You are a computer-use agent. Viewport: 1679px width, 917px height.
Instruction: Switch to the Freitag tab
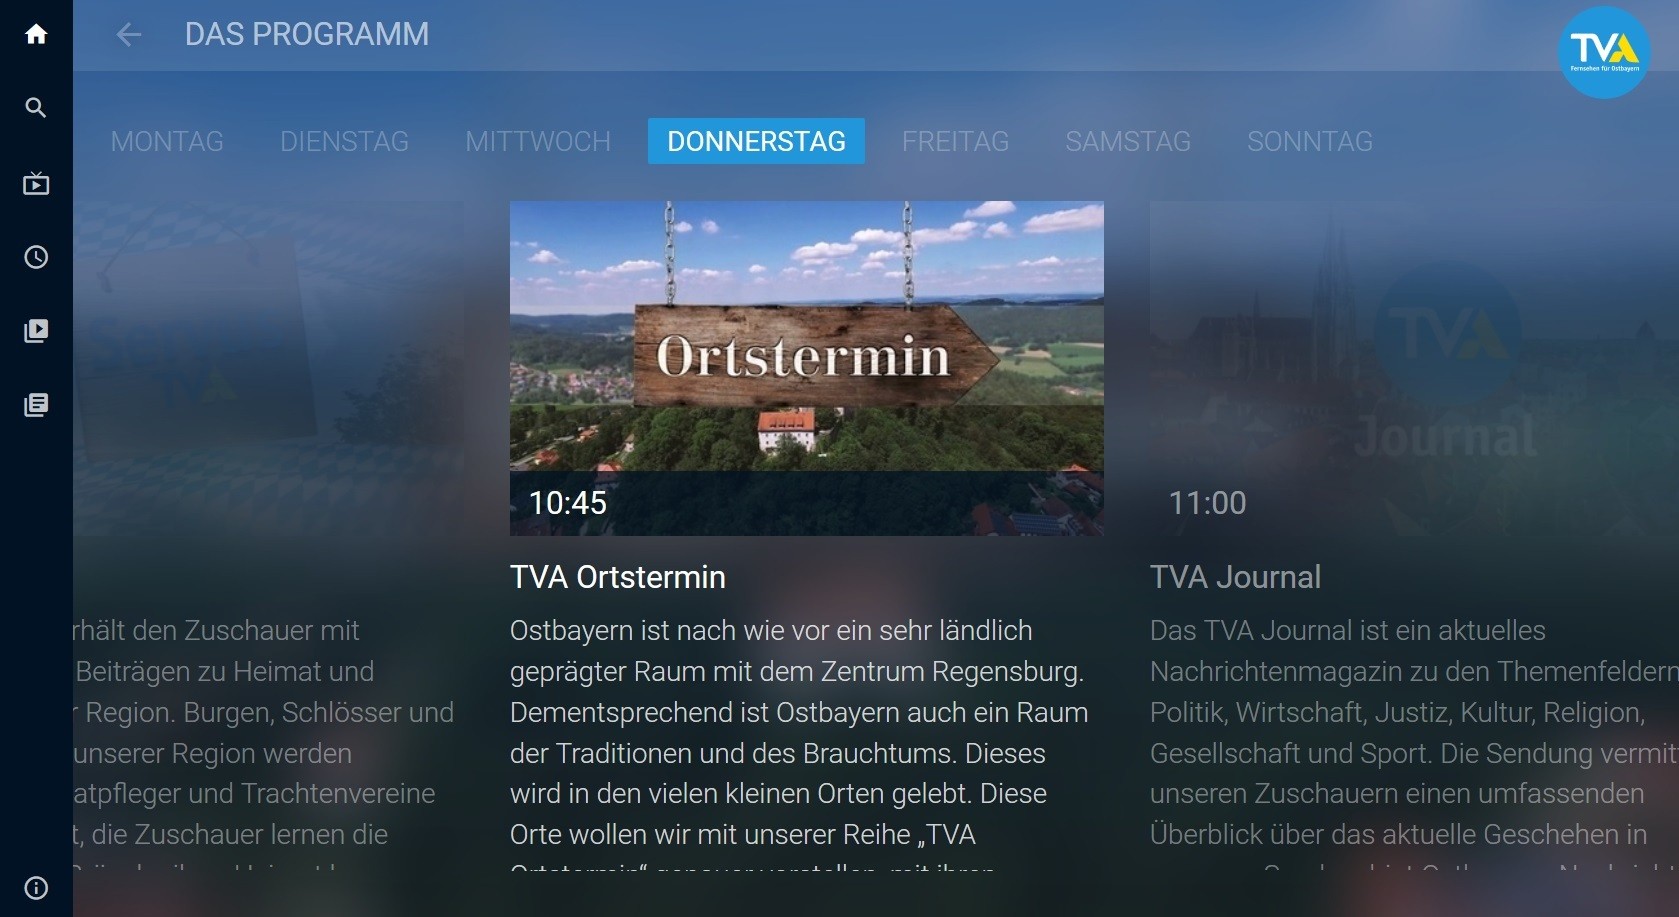(x=955, y=141)
